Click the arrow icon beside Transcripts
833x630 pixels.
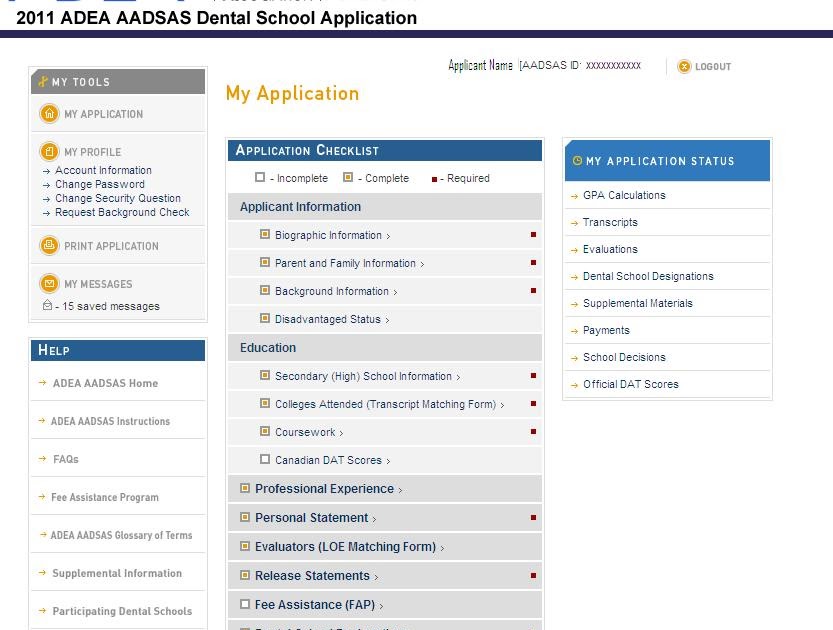[574, 223]
